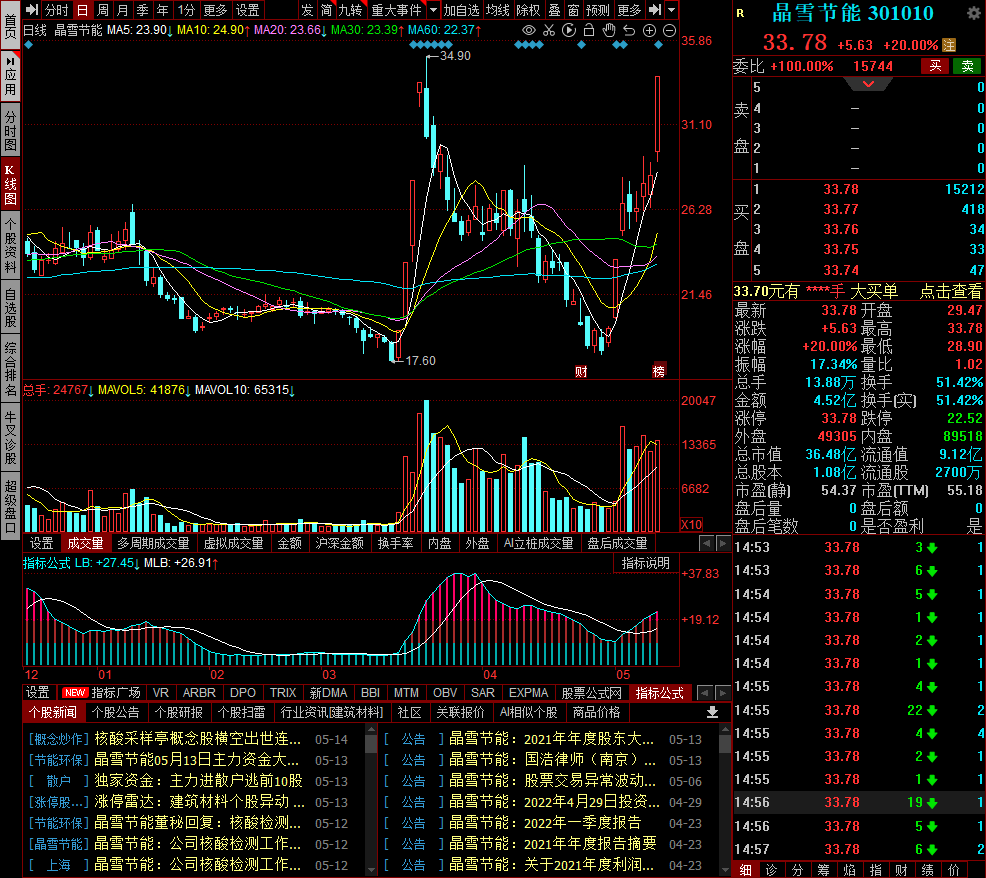Open K线图 view in left sidebar
Image resolution: width=986 pixels, height=878 pixels.
(x=11, y=185)
